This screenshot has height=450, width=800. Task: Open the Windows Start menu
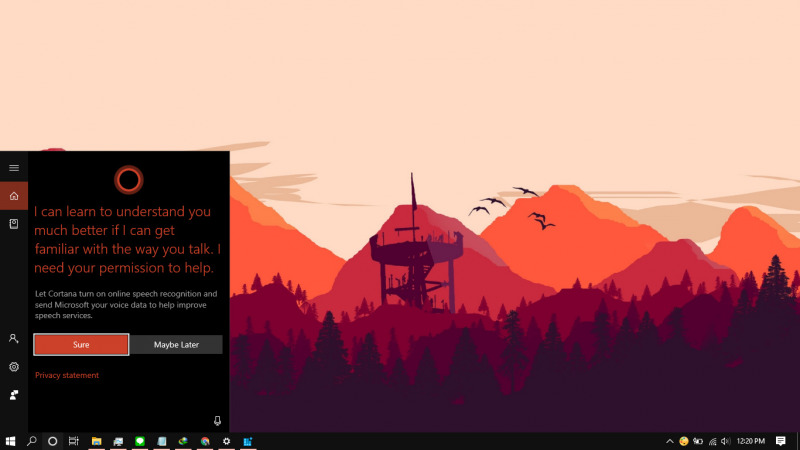[x=10, y=441]
